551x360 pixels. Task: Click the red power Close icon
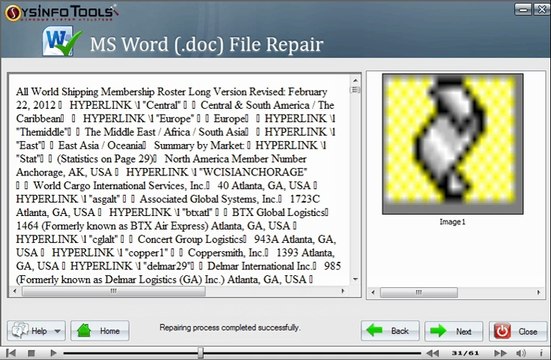tap(503, 331)
